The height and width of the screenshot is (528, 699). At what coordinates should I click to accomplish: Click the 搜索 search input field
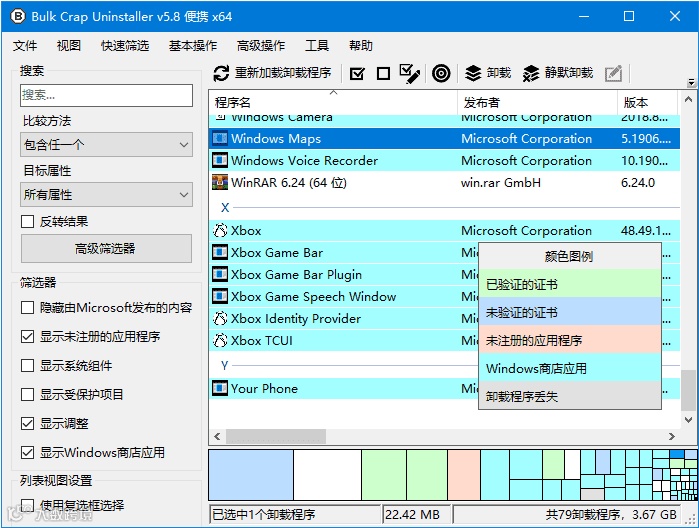[106, 95]
